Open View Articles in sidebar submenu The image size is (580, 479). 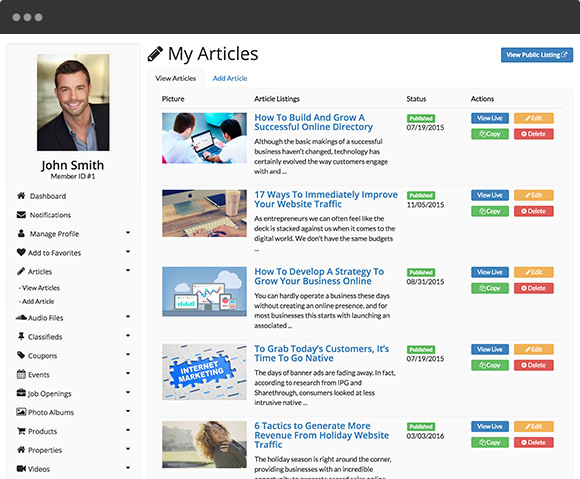(39, 288)
